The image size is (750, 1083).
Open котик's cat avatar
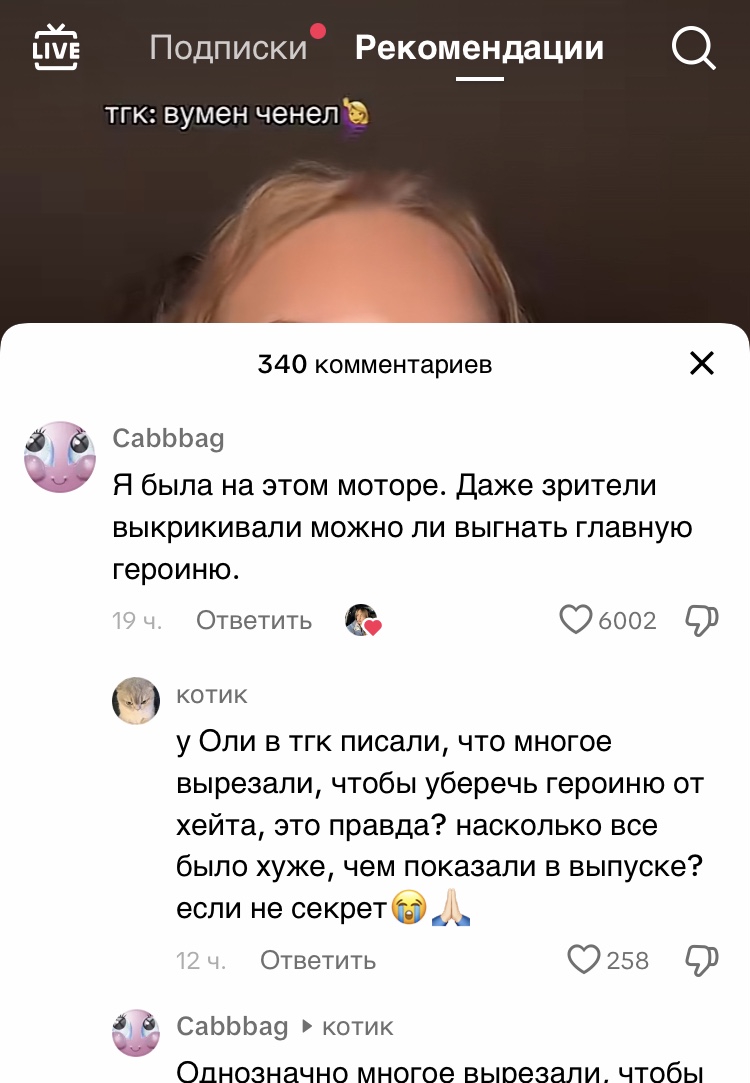(x=136, y=700)
